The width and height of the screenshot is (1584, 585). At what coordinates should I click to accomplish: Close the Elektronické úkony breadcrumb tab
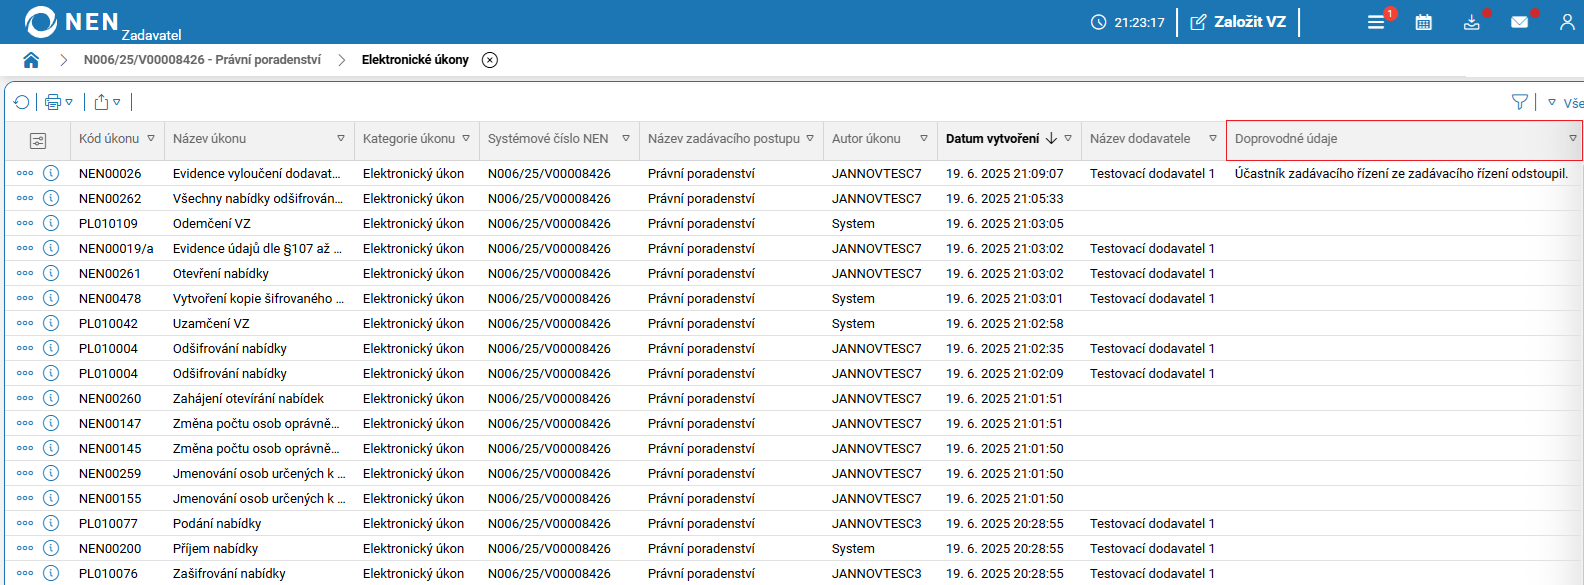pyautogui.click(x=490, y=60)
